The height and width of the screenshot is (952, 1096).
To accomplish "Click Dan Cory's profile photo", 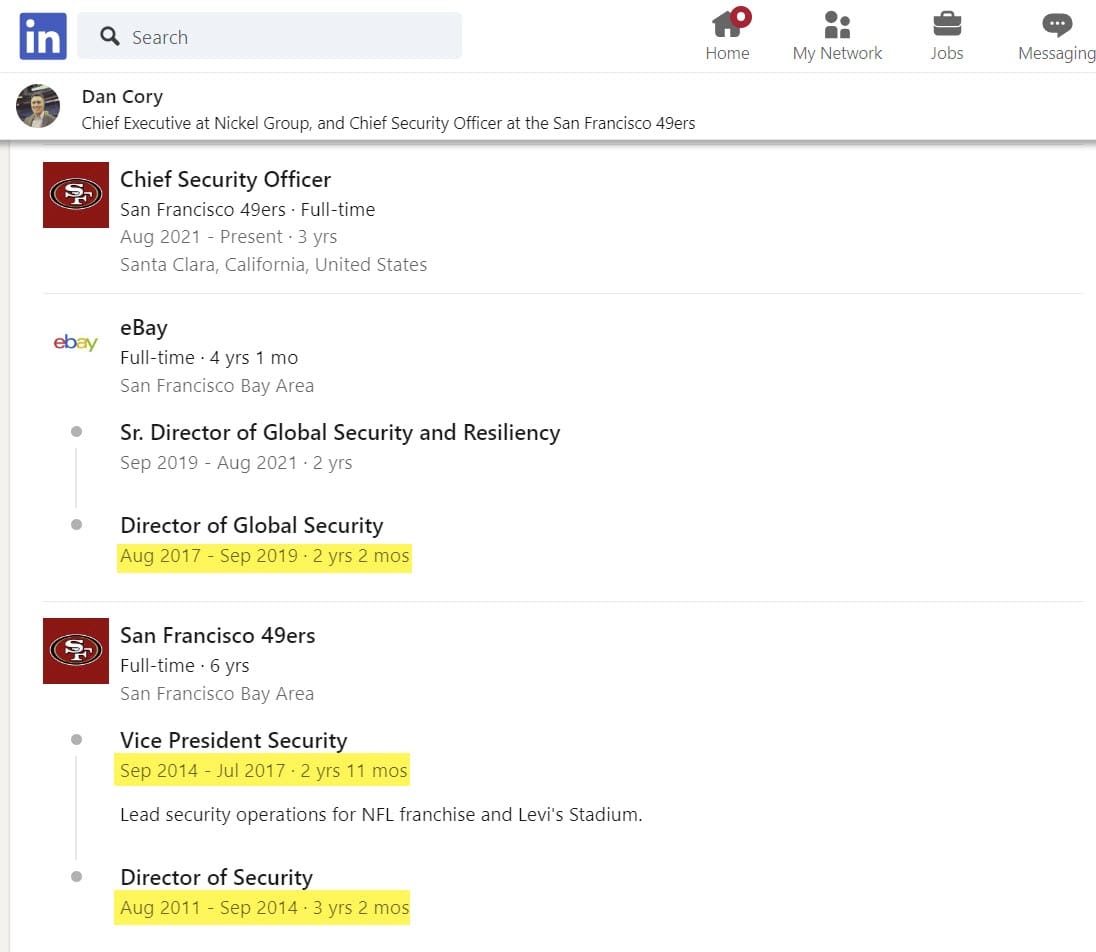I will tap(38, 106).
